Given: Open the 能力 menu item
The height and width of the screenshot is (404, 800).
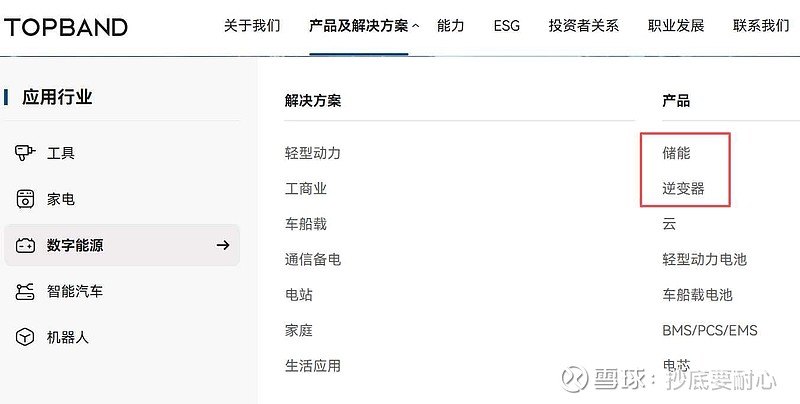Looking at the screenshot, I should 451,26.
